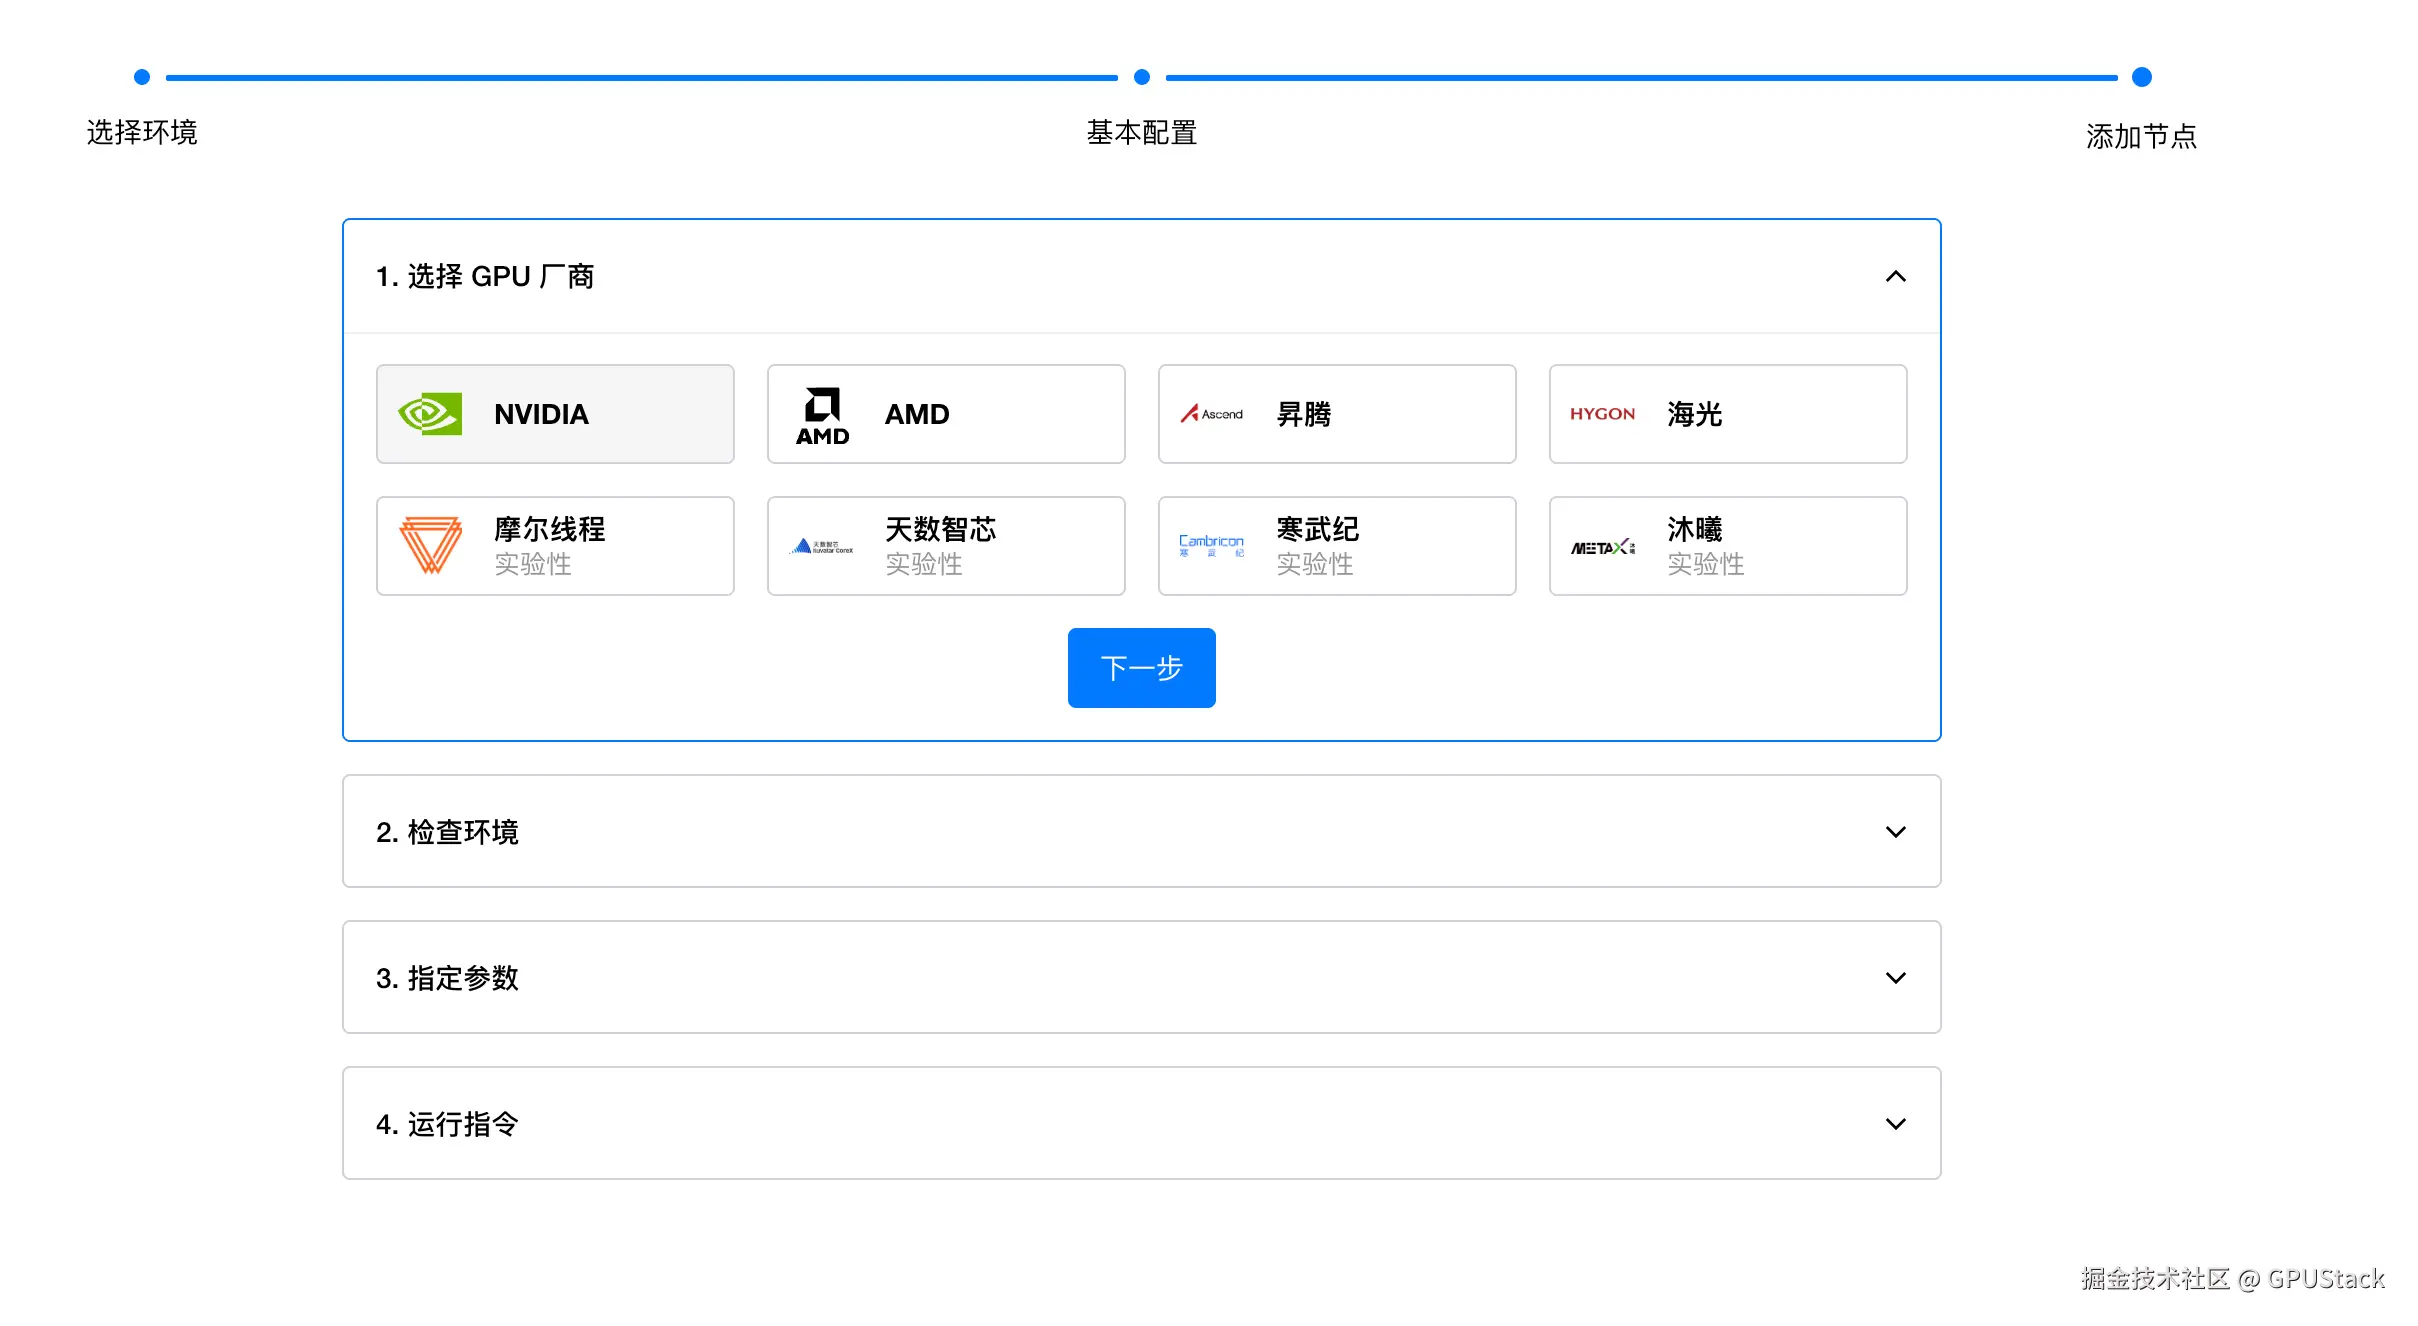Expand the 检查环境 section
The height and width of the screenshot is (1326, 2418).
[x=1895, y=832]
